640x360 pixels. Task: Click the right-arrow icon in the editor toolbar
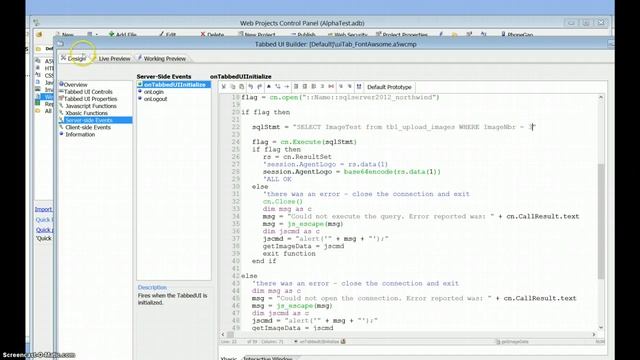tap(287, 87)
